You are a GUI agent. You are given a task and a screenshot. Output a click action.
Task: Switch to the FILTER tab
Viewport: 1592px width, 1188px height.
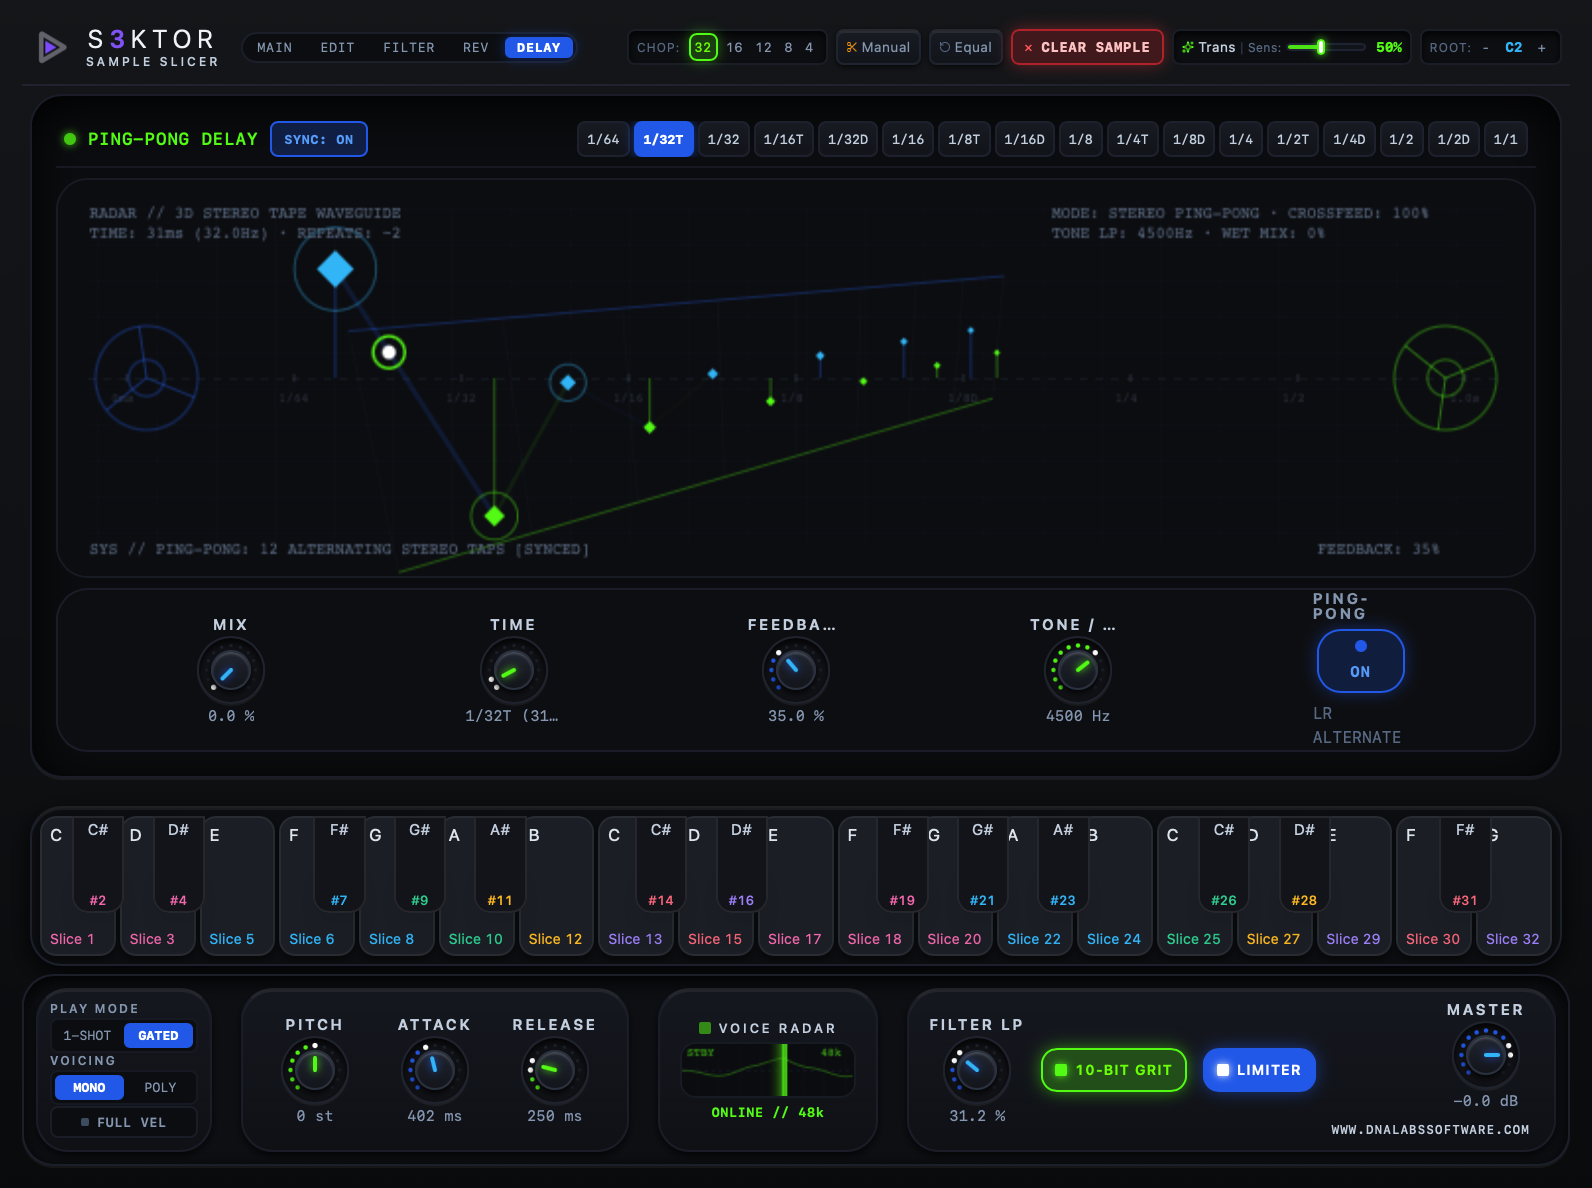(x=409, y=47)
